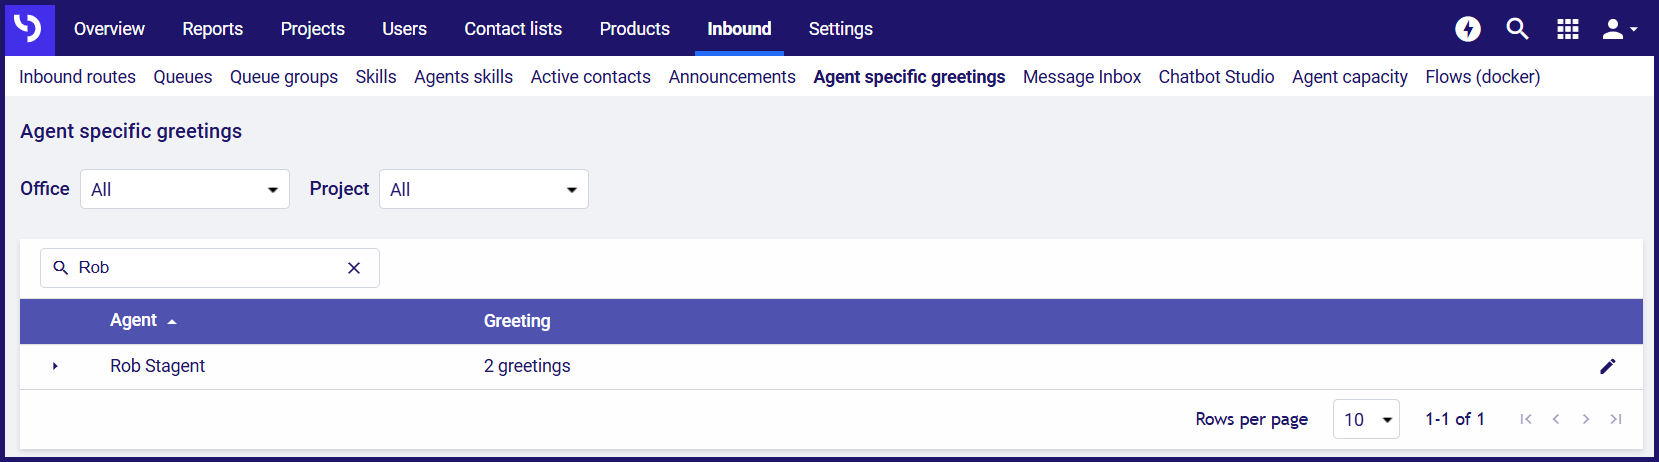Click the app logo in top-left corner
This screenshot has width=1659, height=462.
29,28
